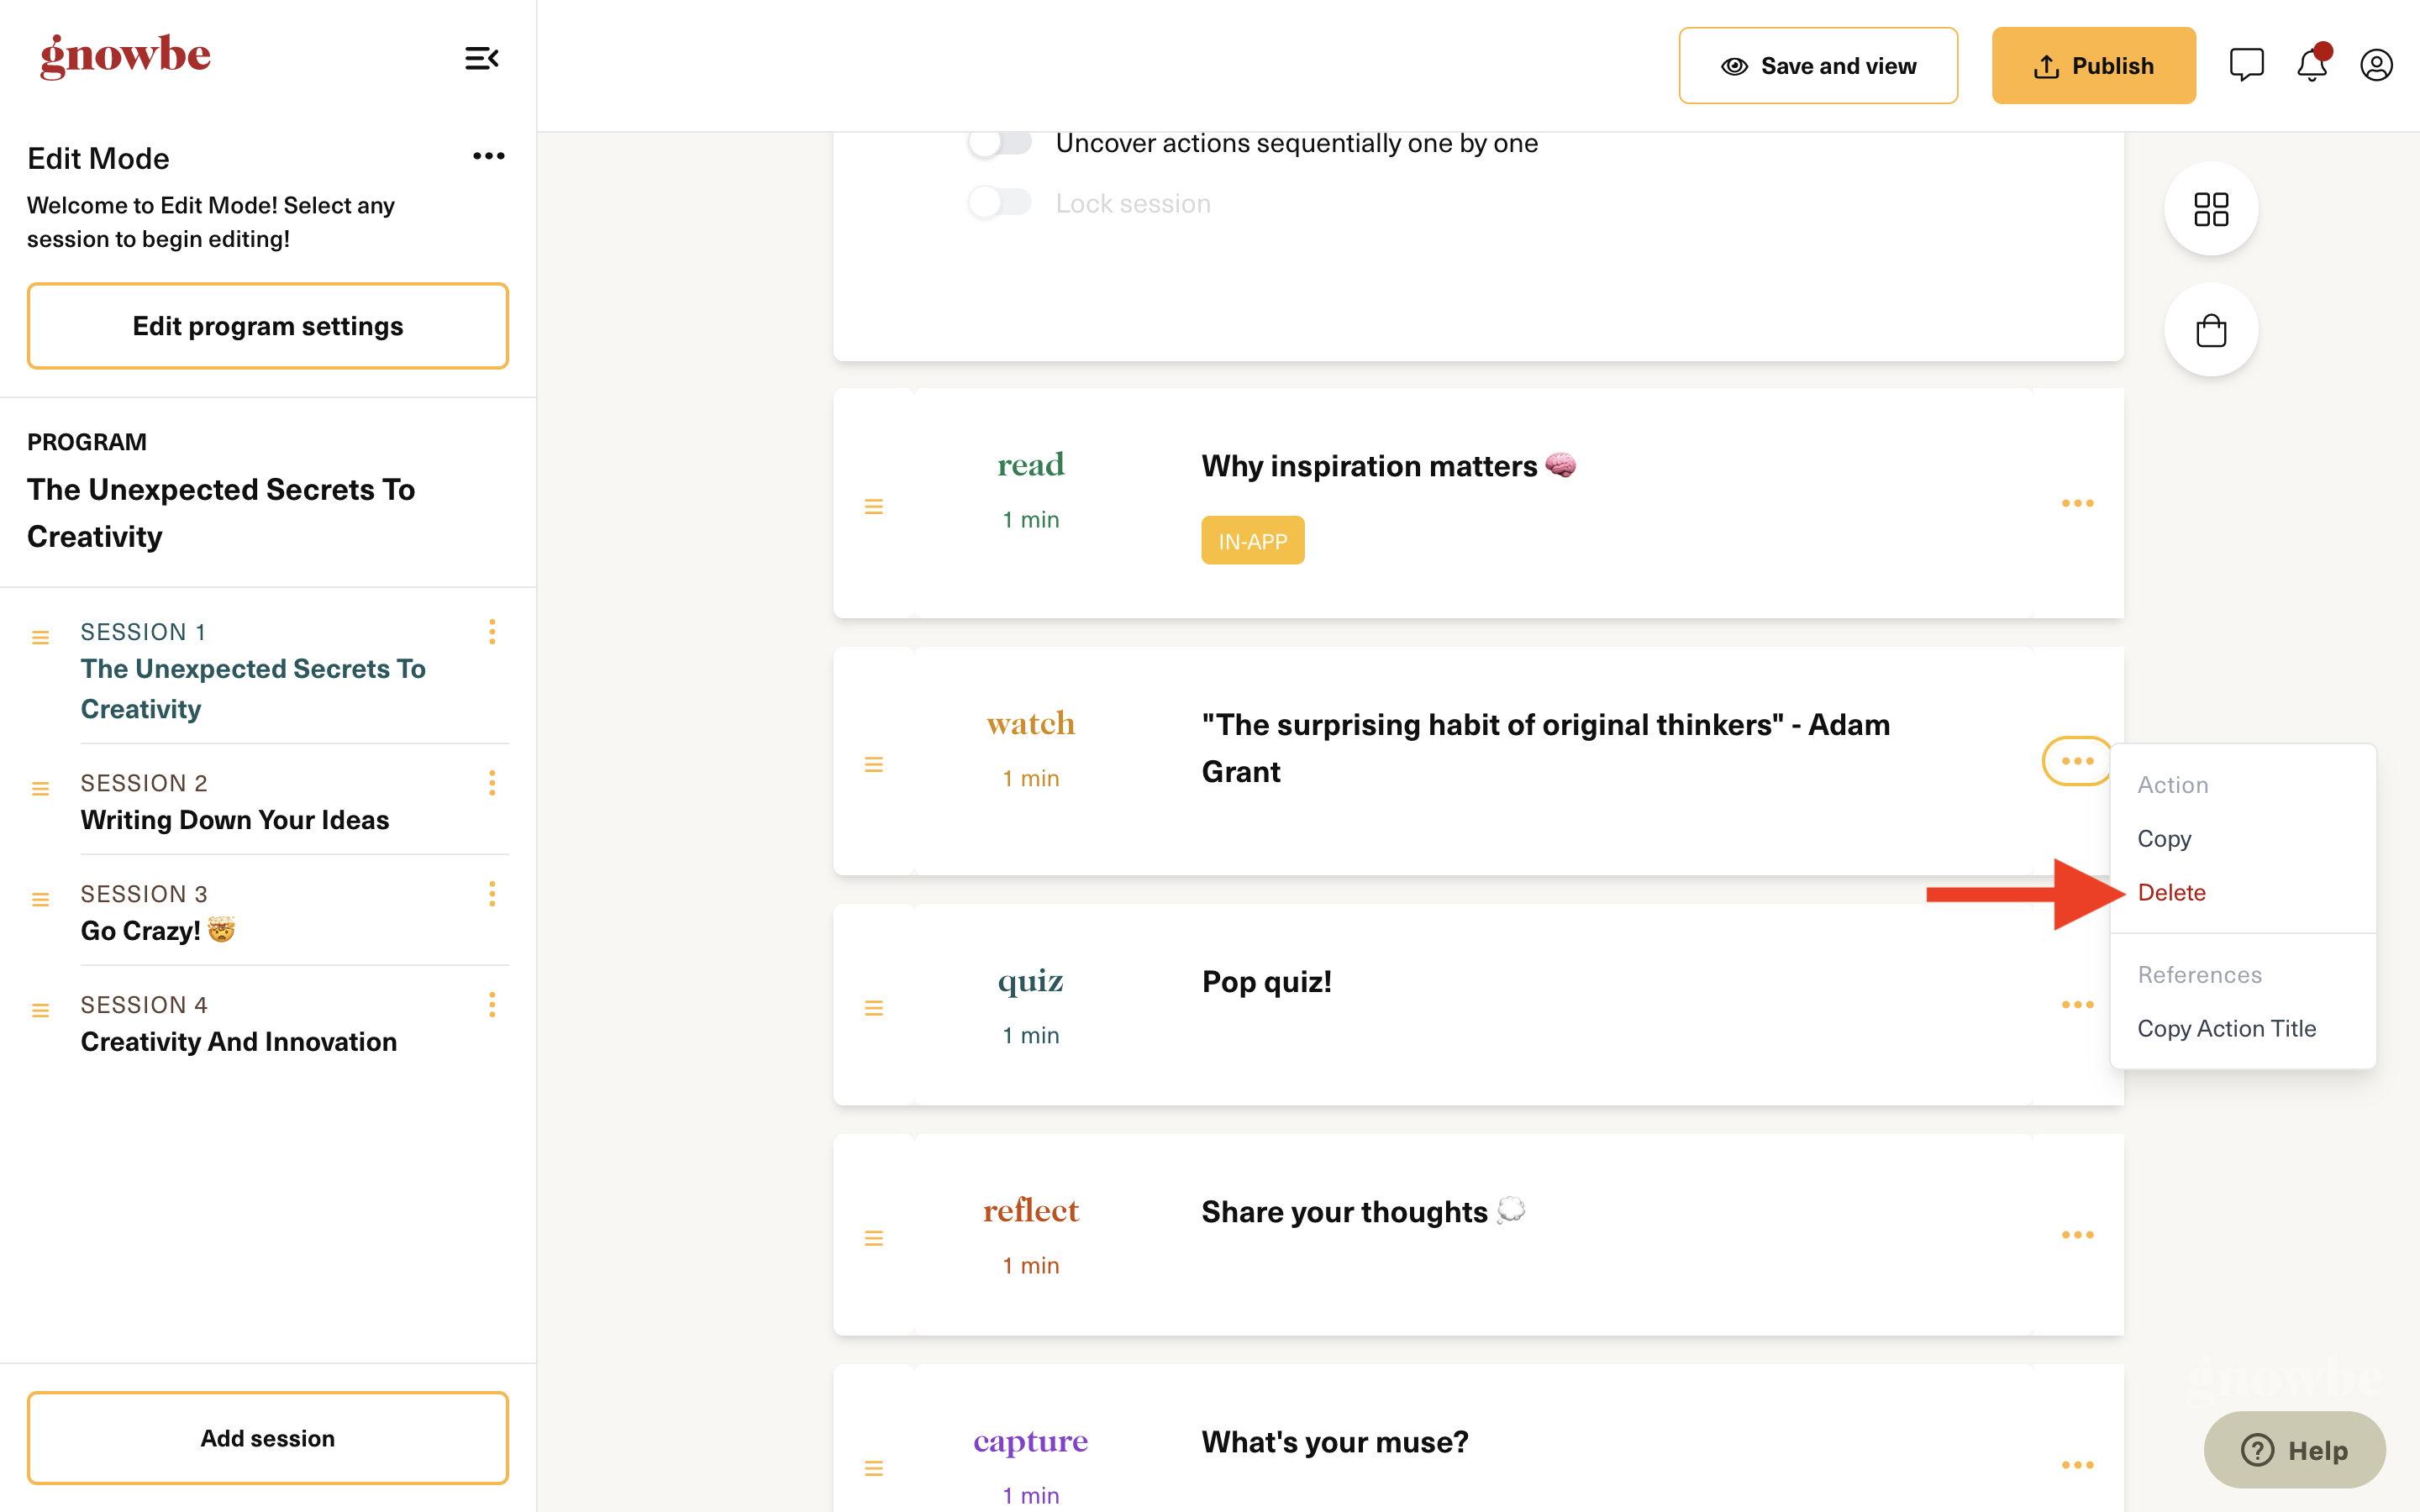This screenshot has height=1512, width=2420.
Task: Click the capture action drag handle
Action: (x=874, y=1468)
